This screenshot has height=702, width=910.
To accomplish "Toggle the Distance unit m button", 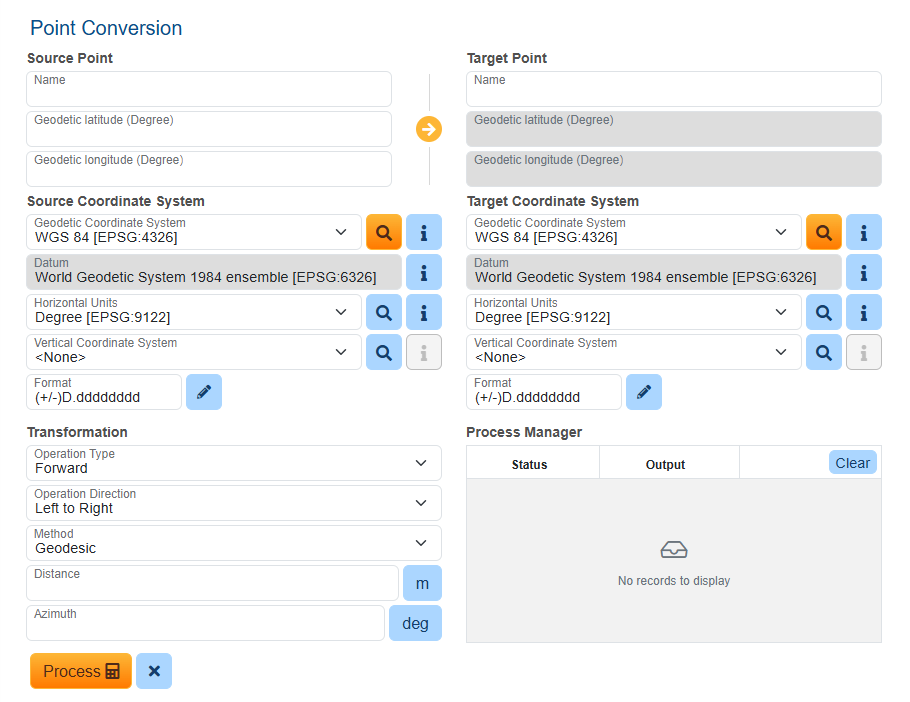I will pos(422,583).
